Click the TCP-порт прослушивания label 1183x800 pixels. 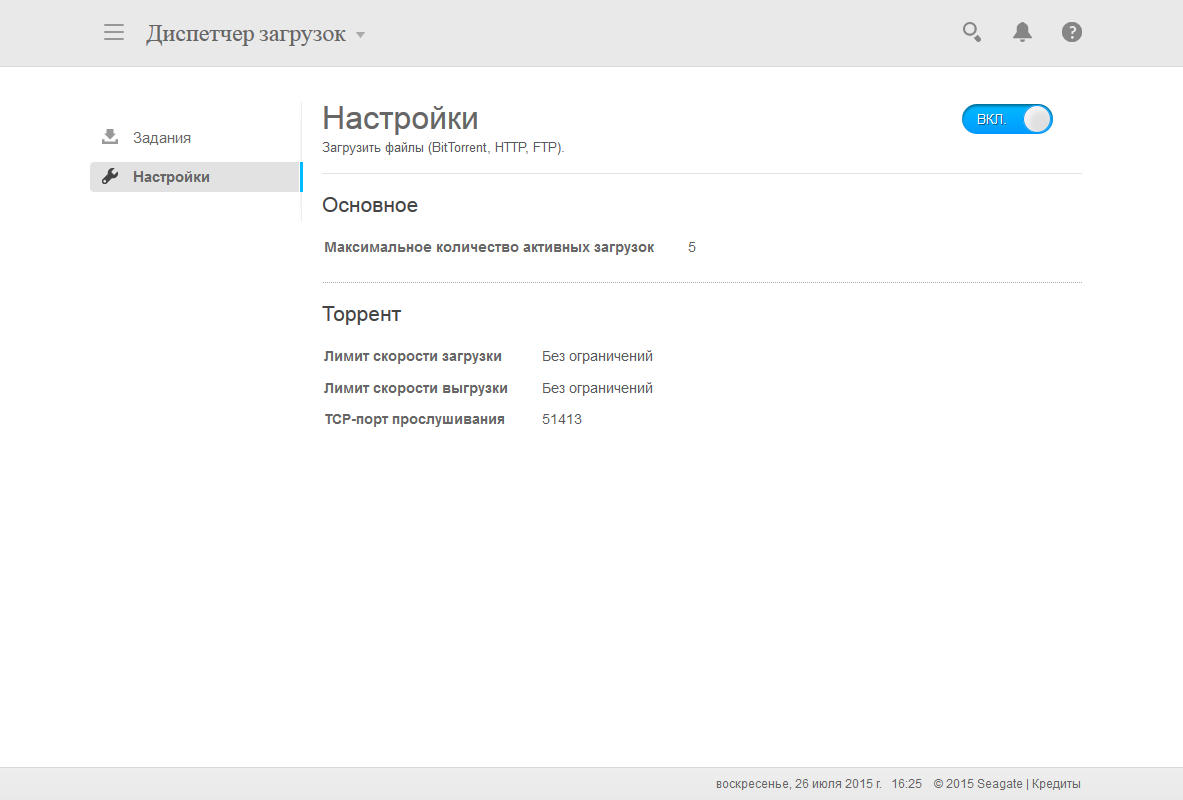tap(414, 420)
